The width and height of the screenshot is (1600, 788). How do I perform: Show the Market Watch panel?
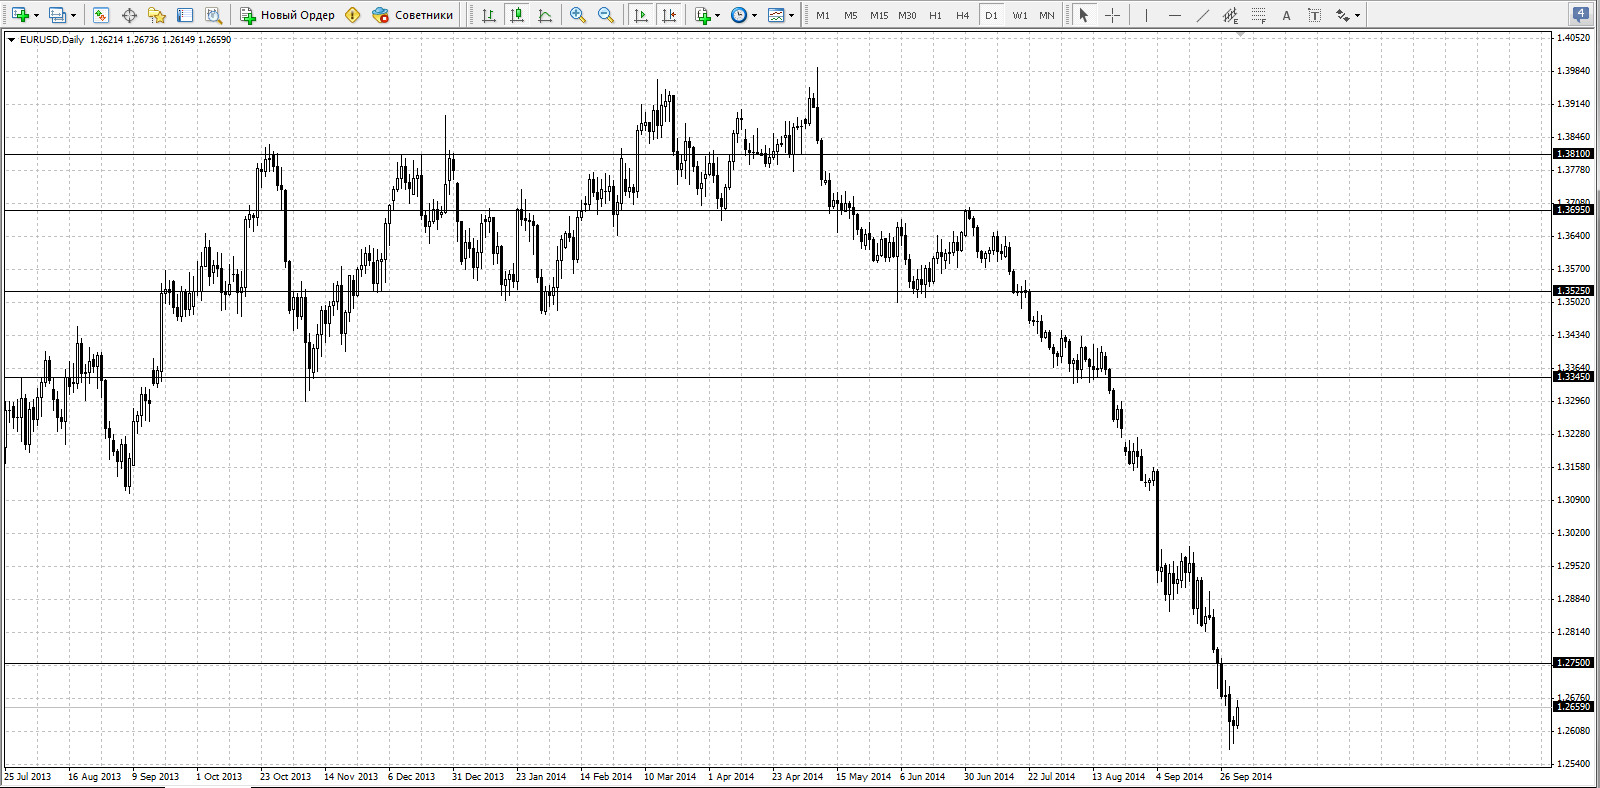tap(101, 15)
